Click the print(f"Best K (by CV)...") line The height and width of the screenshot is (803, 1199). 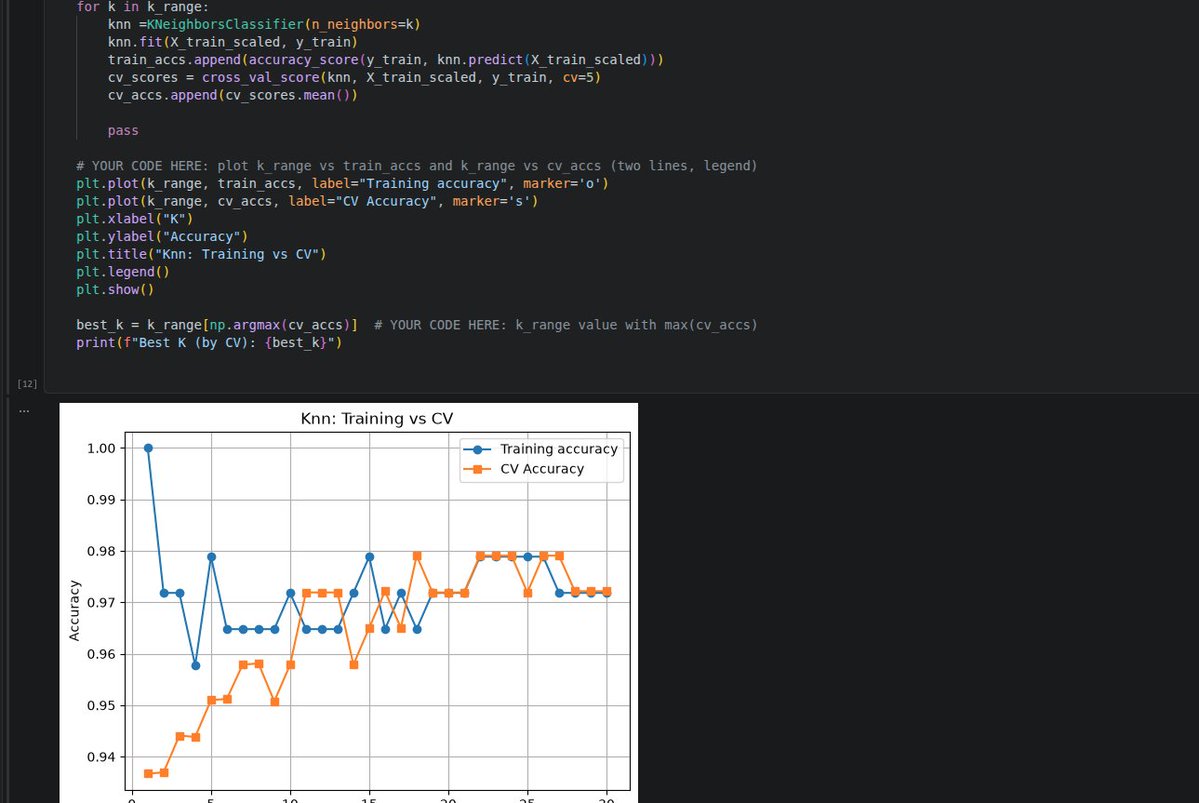(x=210, y=343)
